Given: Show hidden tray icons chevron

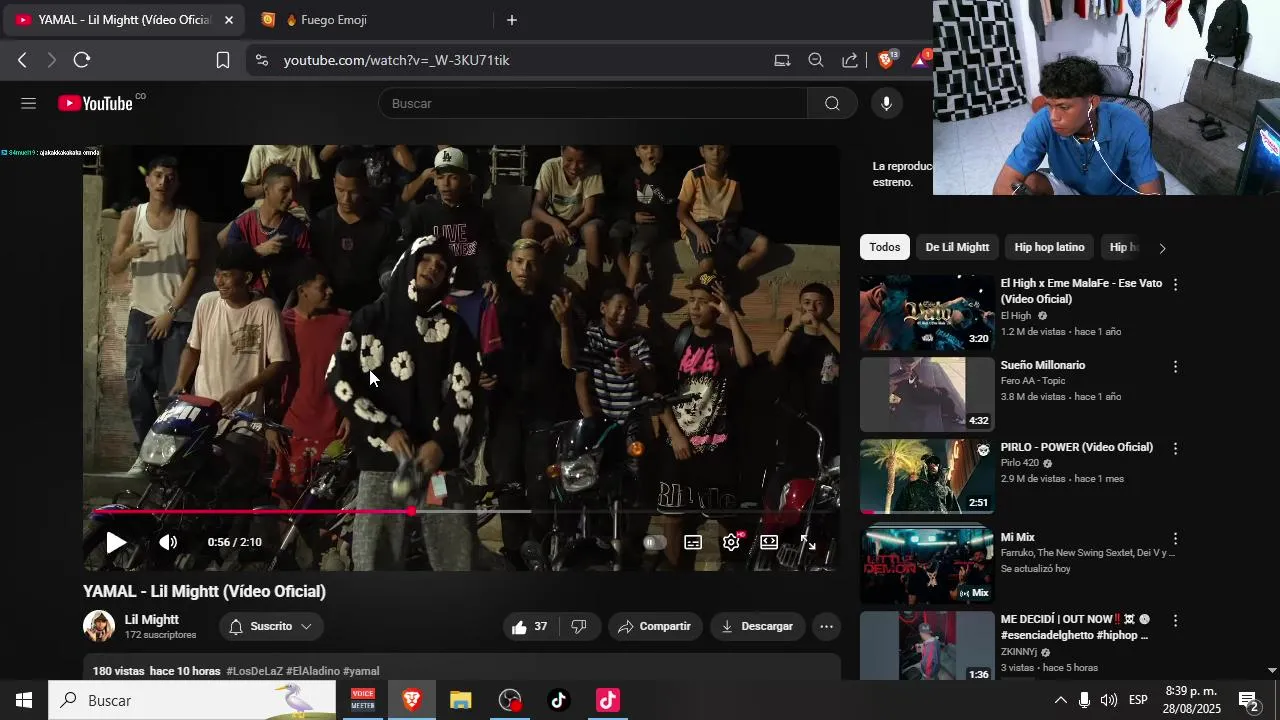Looking at the screenshot, I should tap(1061, 700).
